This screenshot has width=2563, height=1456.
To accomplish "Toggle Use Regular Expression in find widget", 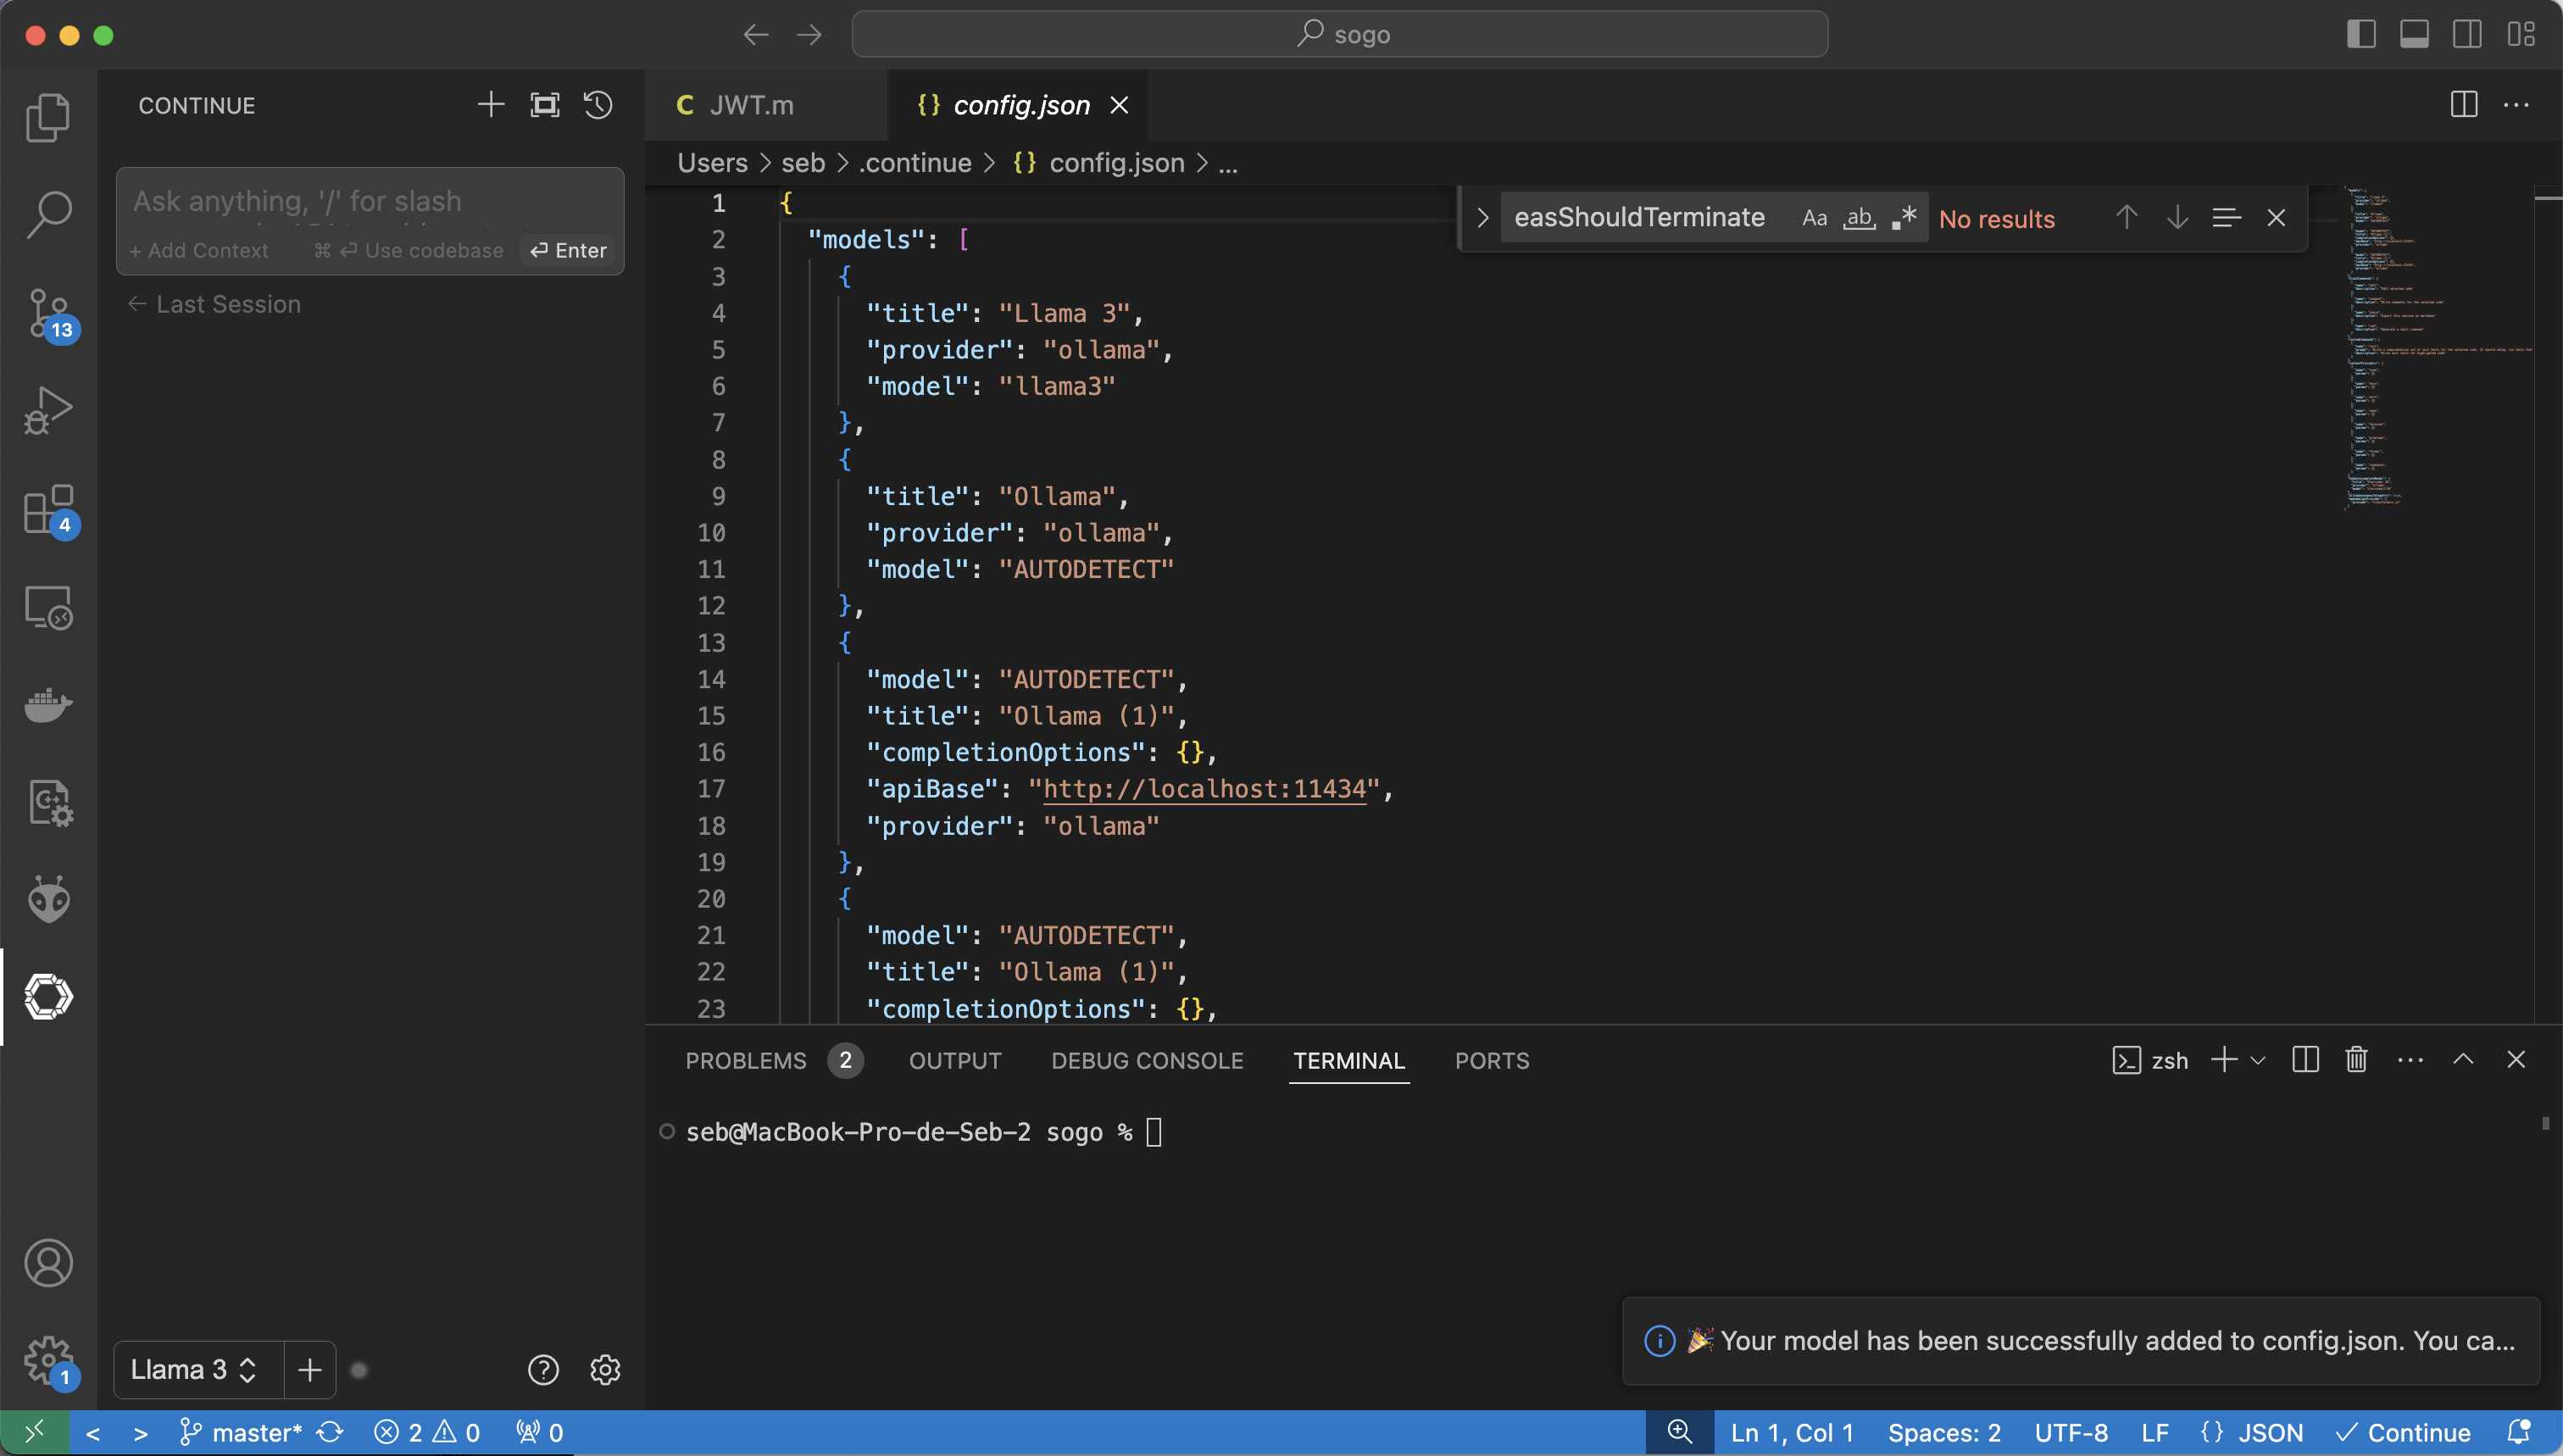I will coord(1904,217).
